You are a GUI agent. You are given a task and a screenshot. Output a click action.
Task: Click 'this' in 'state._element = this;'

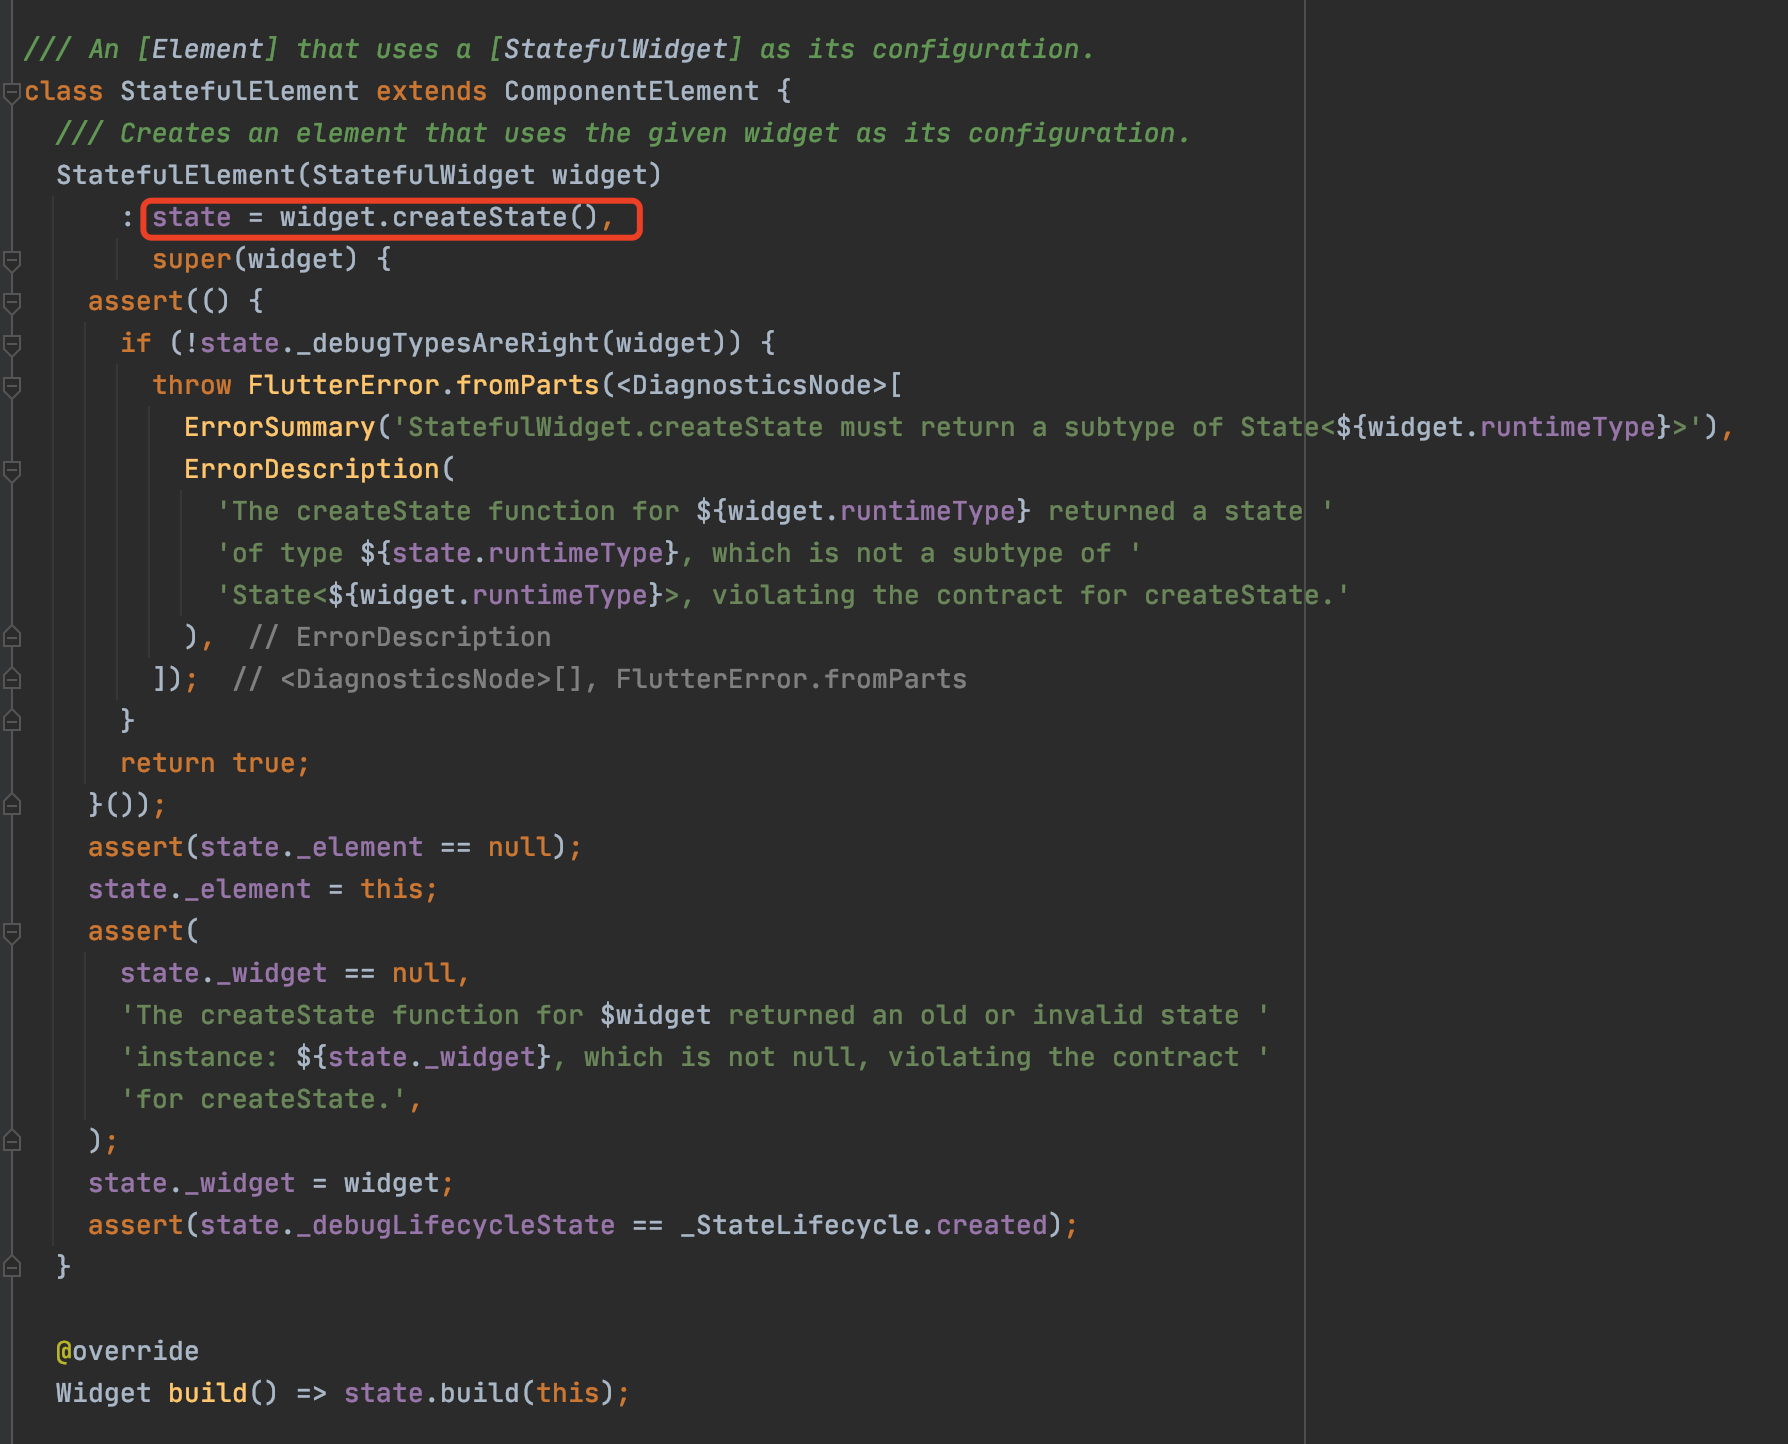click(391, 889)
